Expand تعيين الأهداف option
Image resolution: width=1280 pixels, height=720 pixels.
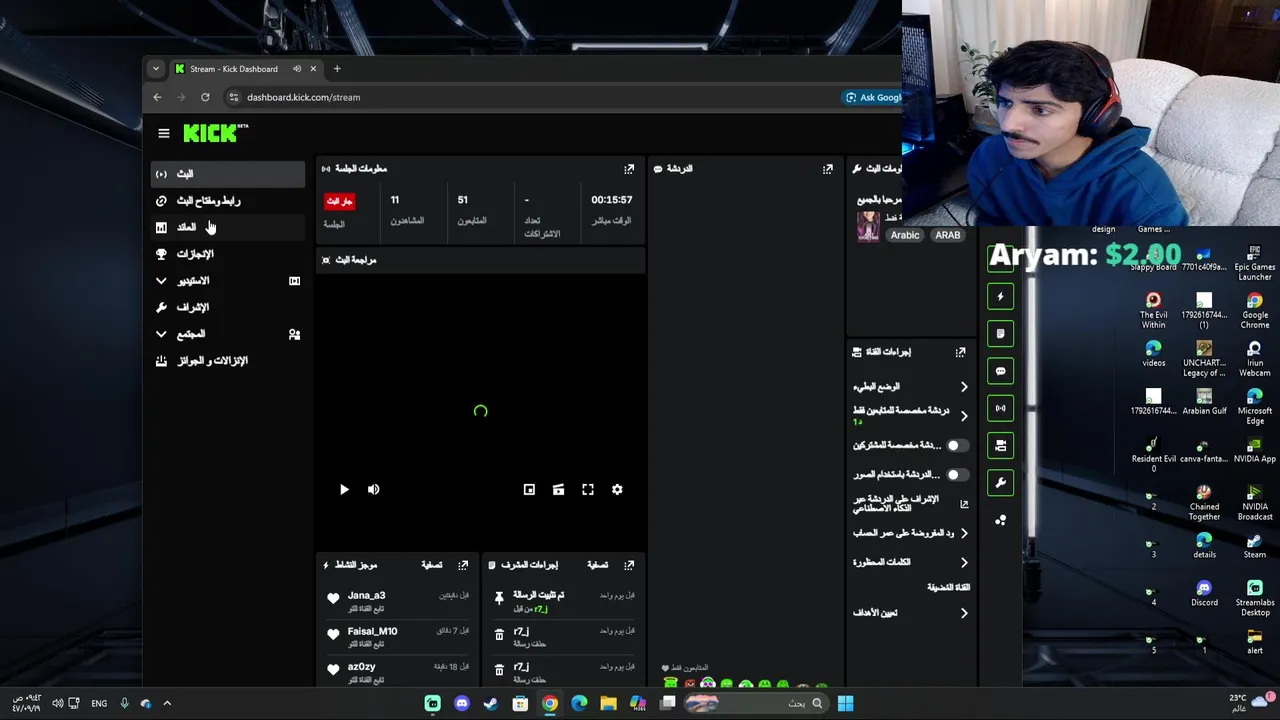964,613
